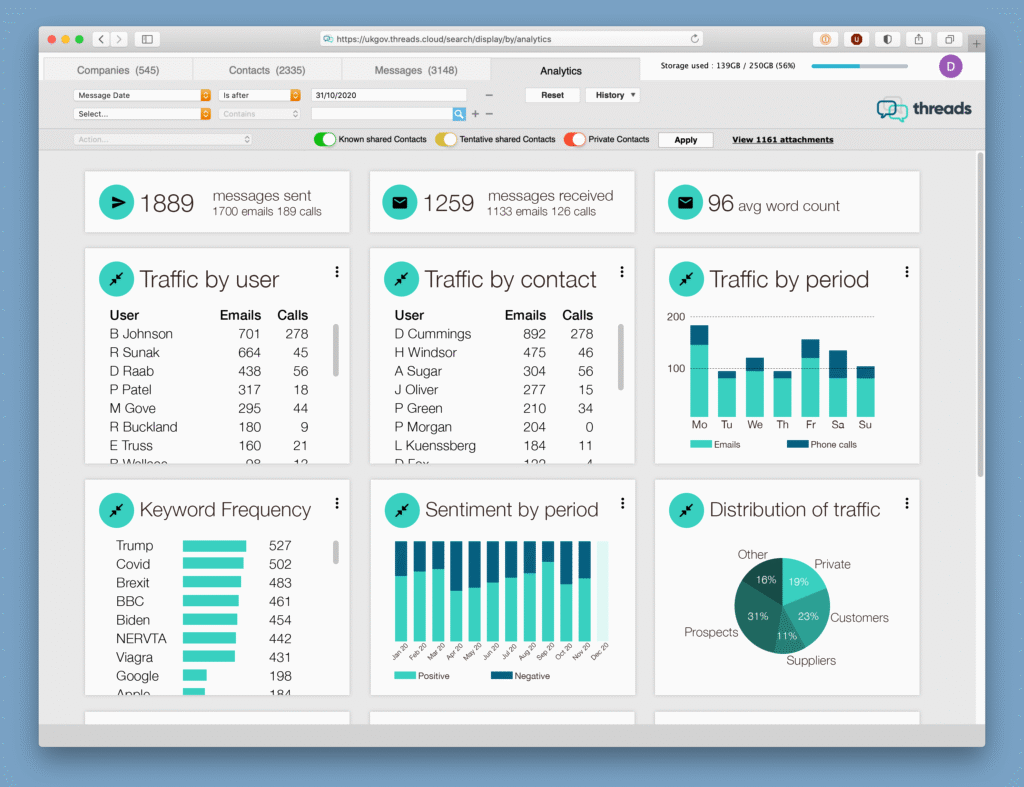Click the Distribution of traffic panel icon
Screen dimensions: 1024x787
[686, 510]
